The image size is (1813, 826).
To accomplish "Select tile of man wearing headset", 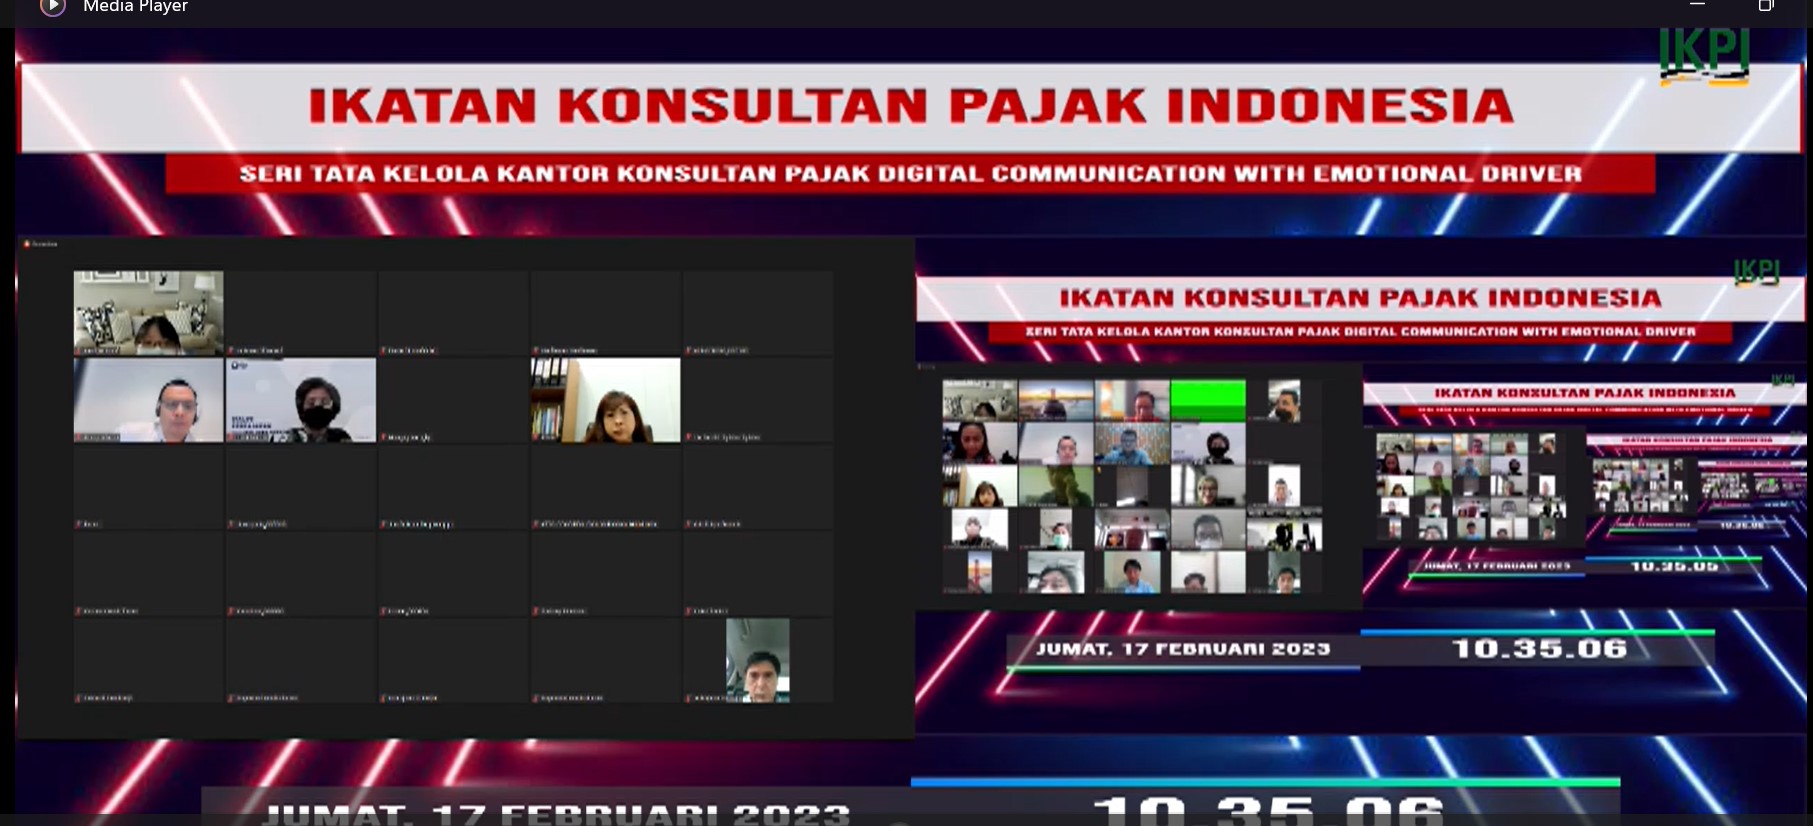I will 148,400.
